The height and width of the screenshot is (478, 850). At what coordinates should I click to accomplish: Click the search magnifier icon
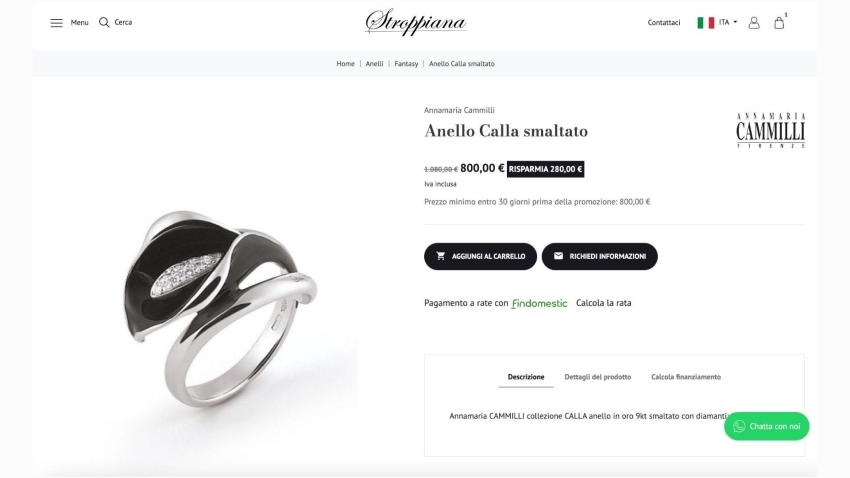[x=104, y=22]
